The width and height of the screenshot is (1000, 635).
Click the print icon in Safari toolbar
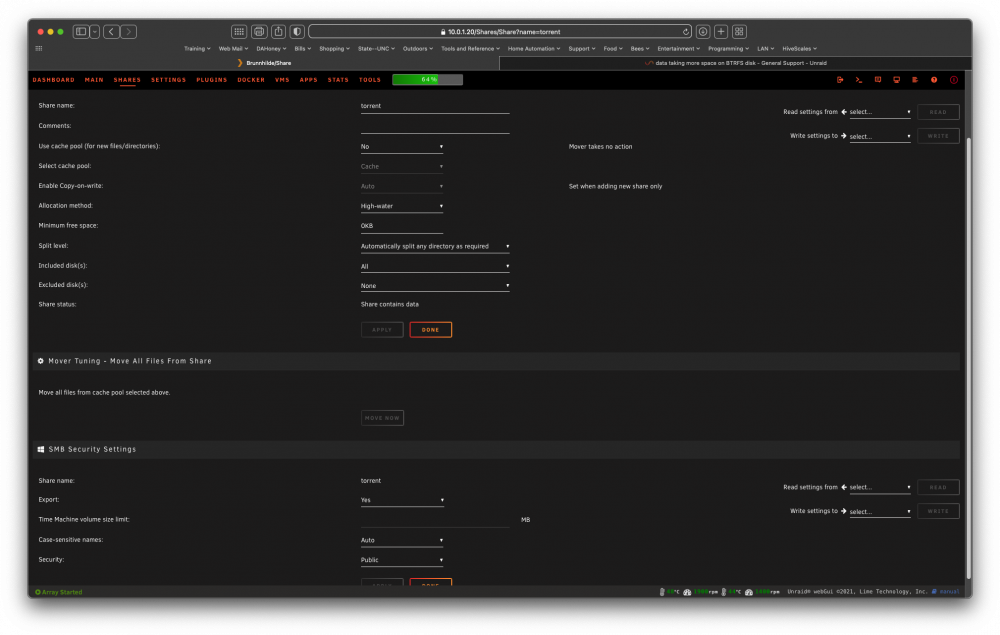pos(259,31)
